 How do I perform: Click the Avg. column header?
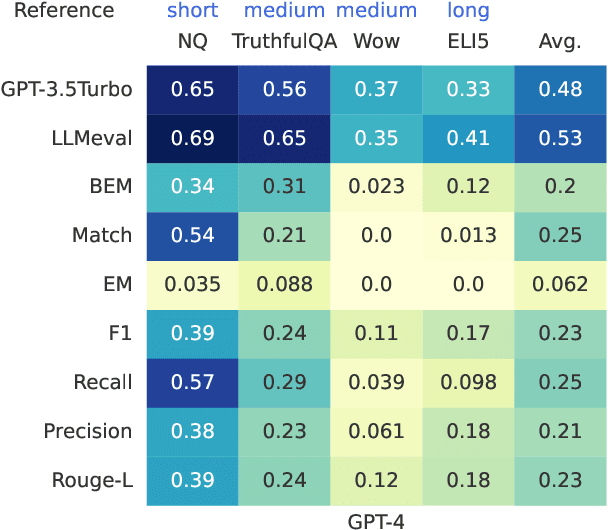click(x=559, y=43)
